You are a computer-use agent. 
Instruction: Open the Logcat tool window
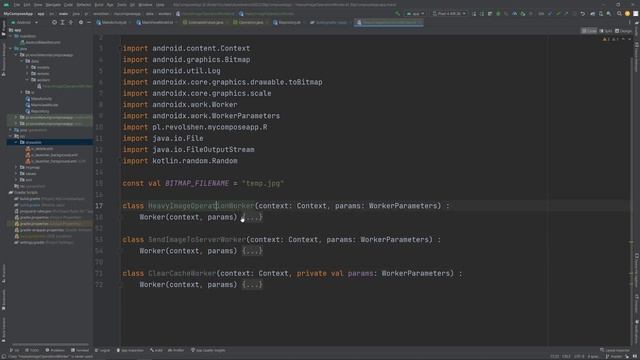pos(102,350)
